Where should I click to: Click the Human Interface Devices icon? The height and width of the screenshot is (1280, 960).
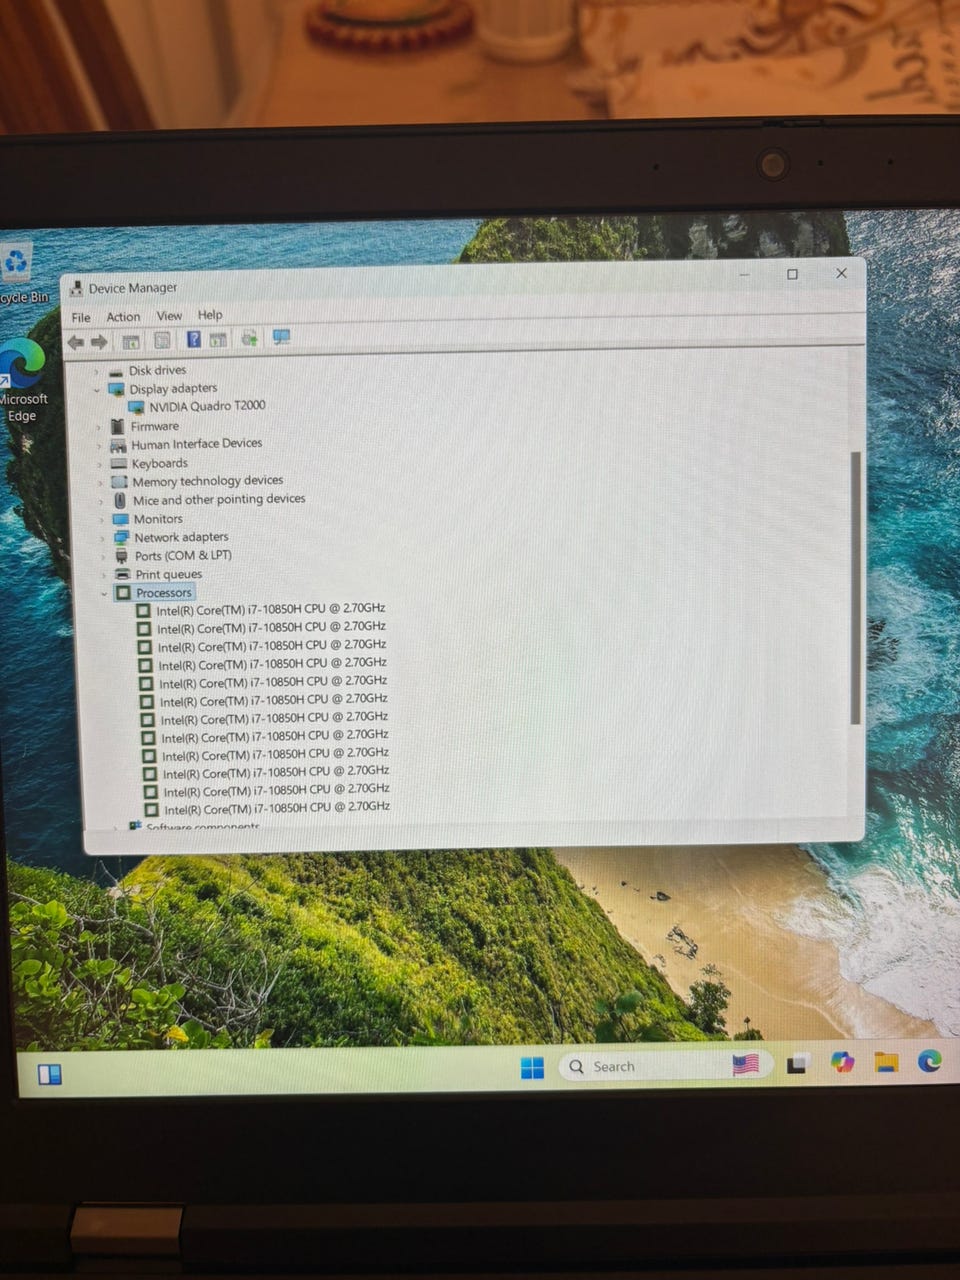119,445
